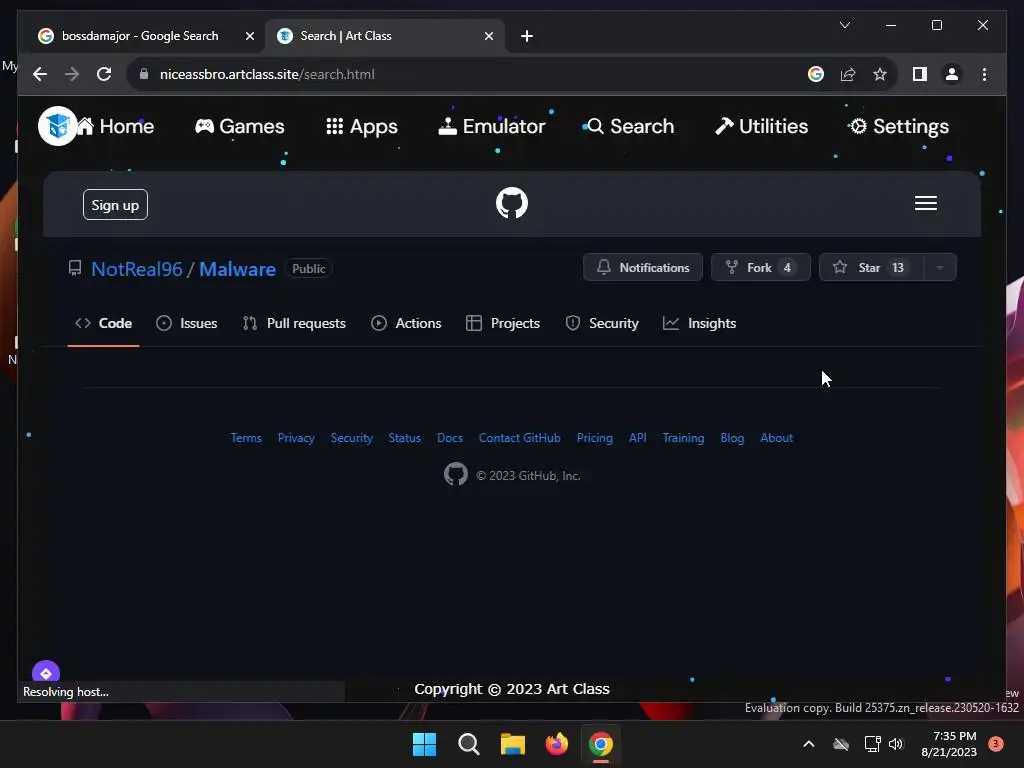This screenshot has width=1024, height=768.
Task: Click the Art Class logo icon
Action: point(57,125)
